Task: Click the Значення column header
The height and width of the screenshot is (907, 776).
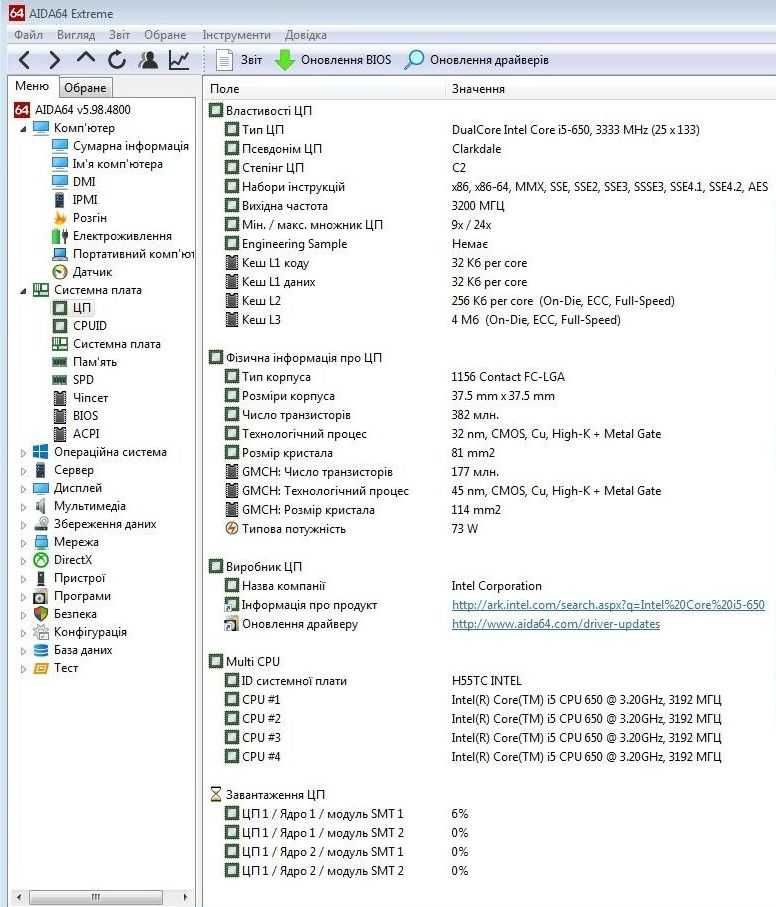Action: point(478,89)
